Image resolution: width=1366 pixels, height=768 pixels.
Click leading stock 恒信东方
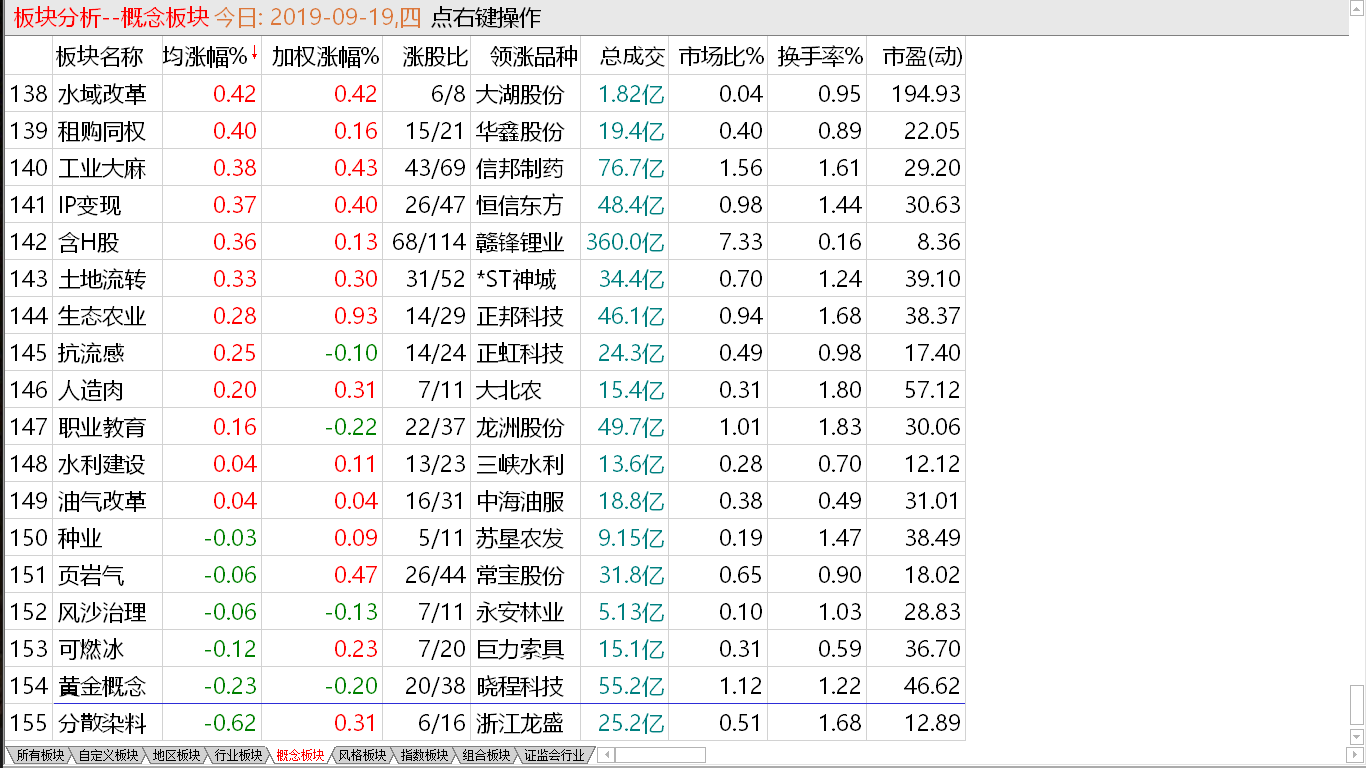point(520,205)
